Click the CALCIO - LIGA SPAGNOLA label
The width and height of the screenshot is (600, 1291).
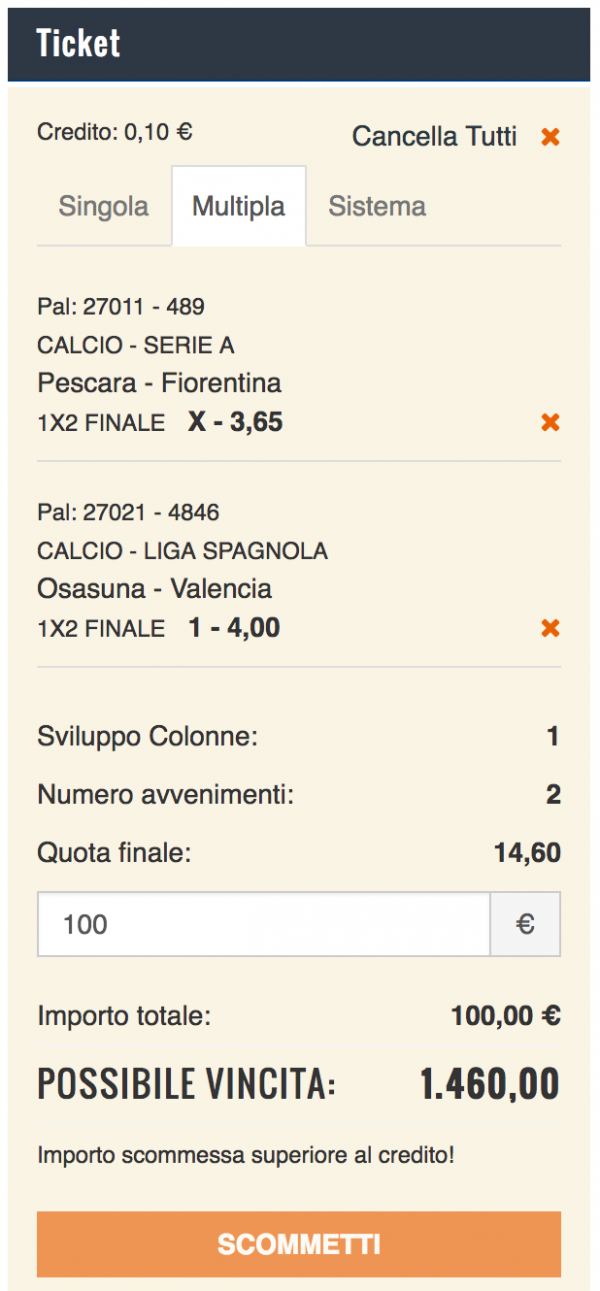[182, 551]
